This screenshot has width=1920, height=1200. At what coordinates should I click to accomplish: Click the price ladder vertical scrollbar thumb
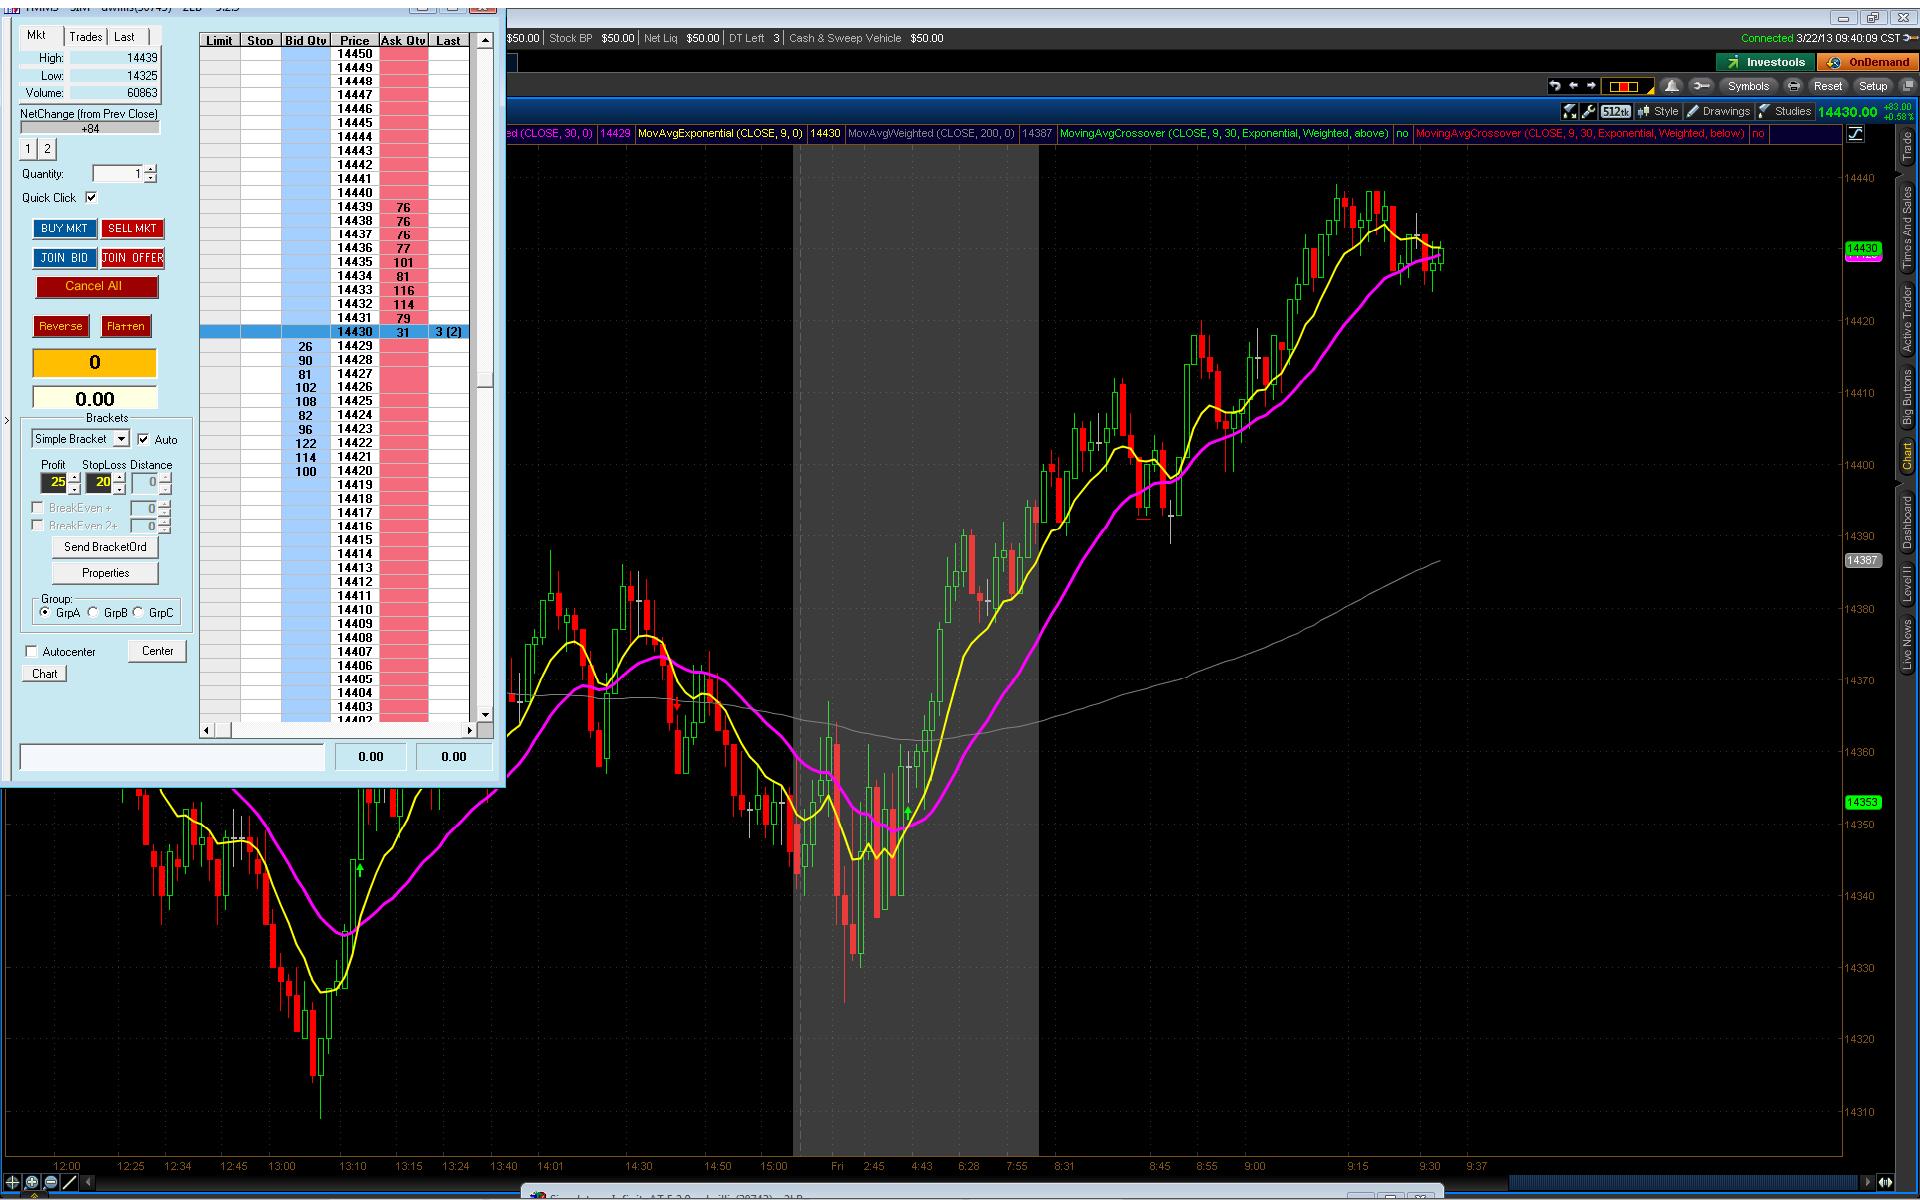click(485, 380)
